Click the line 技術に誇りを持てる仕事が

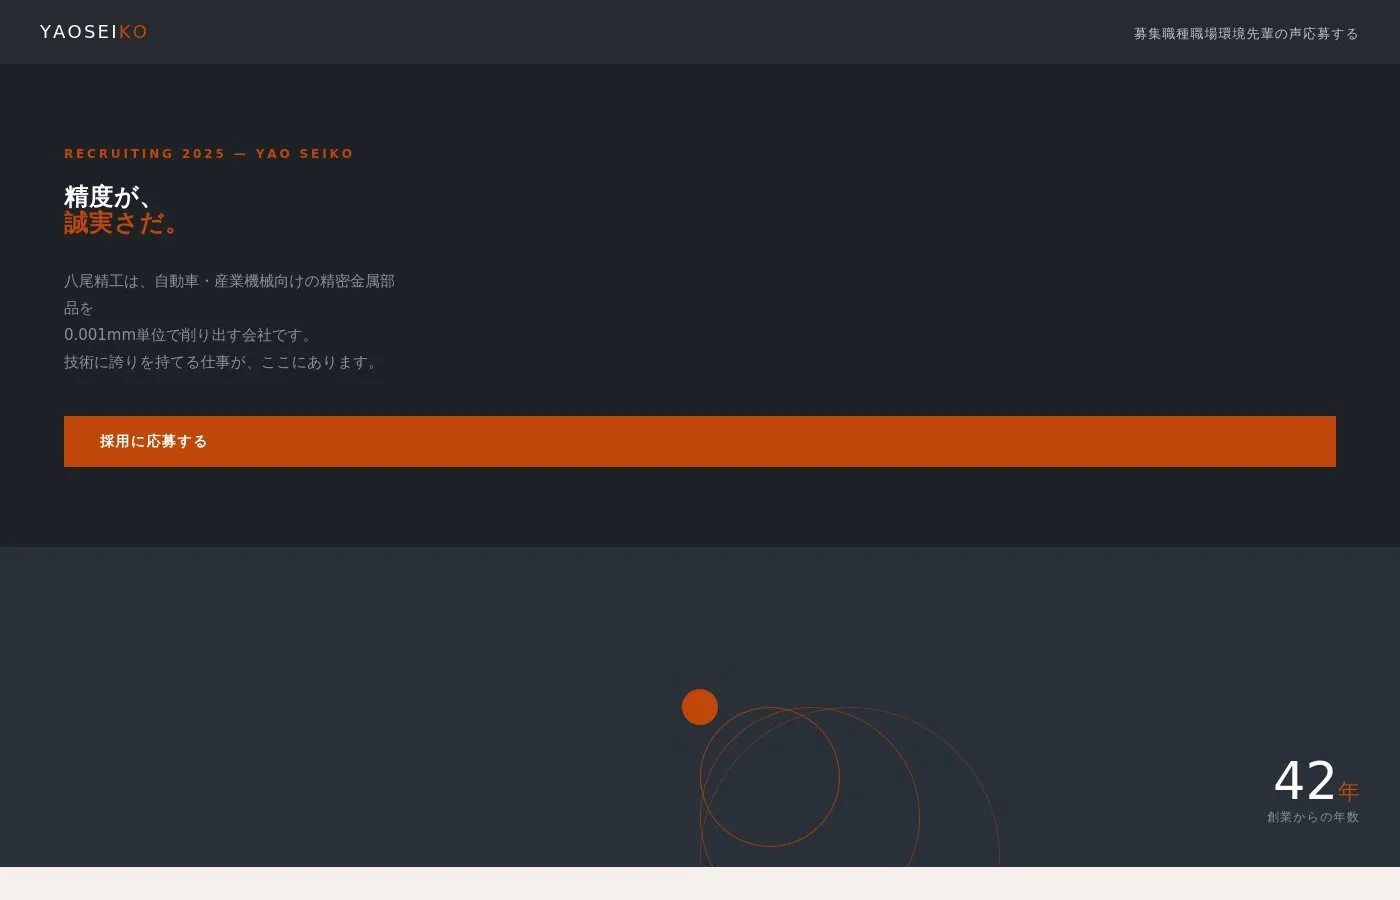(222, 362)
